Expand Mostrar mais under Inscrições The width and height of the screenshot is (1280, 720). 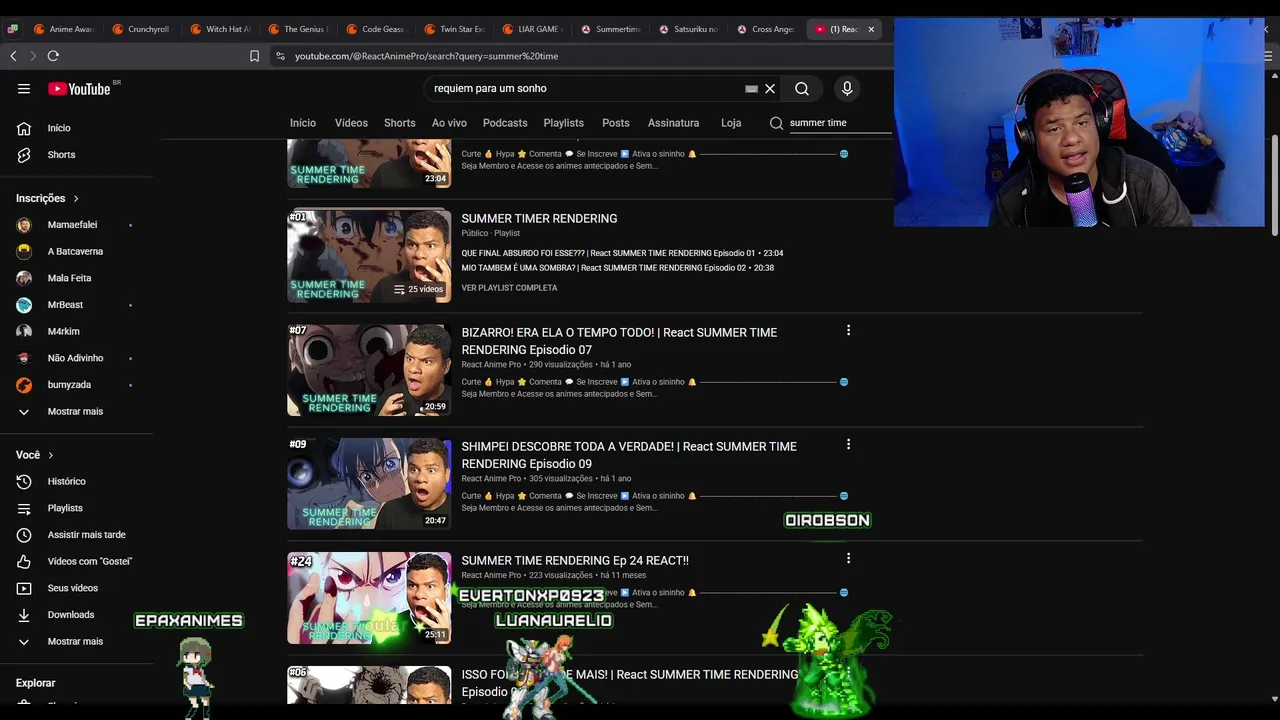pyautogui.click(x=77, y=411)
